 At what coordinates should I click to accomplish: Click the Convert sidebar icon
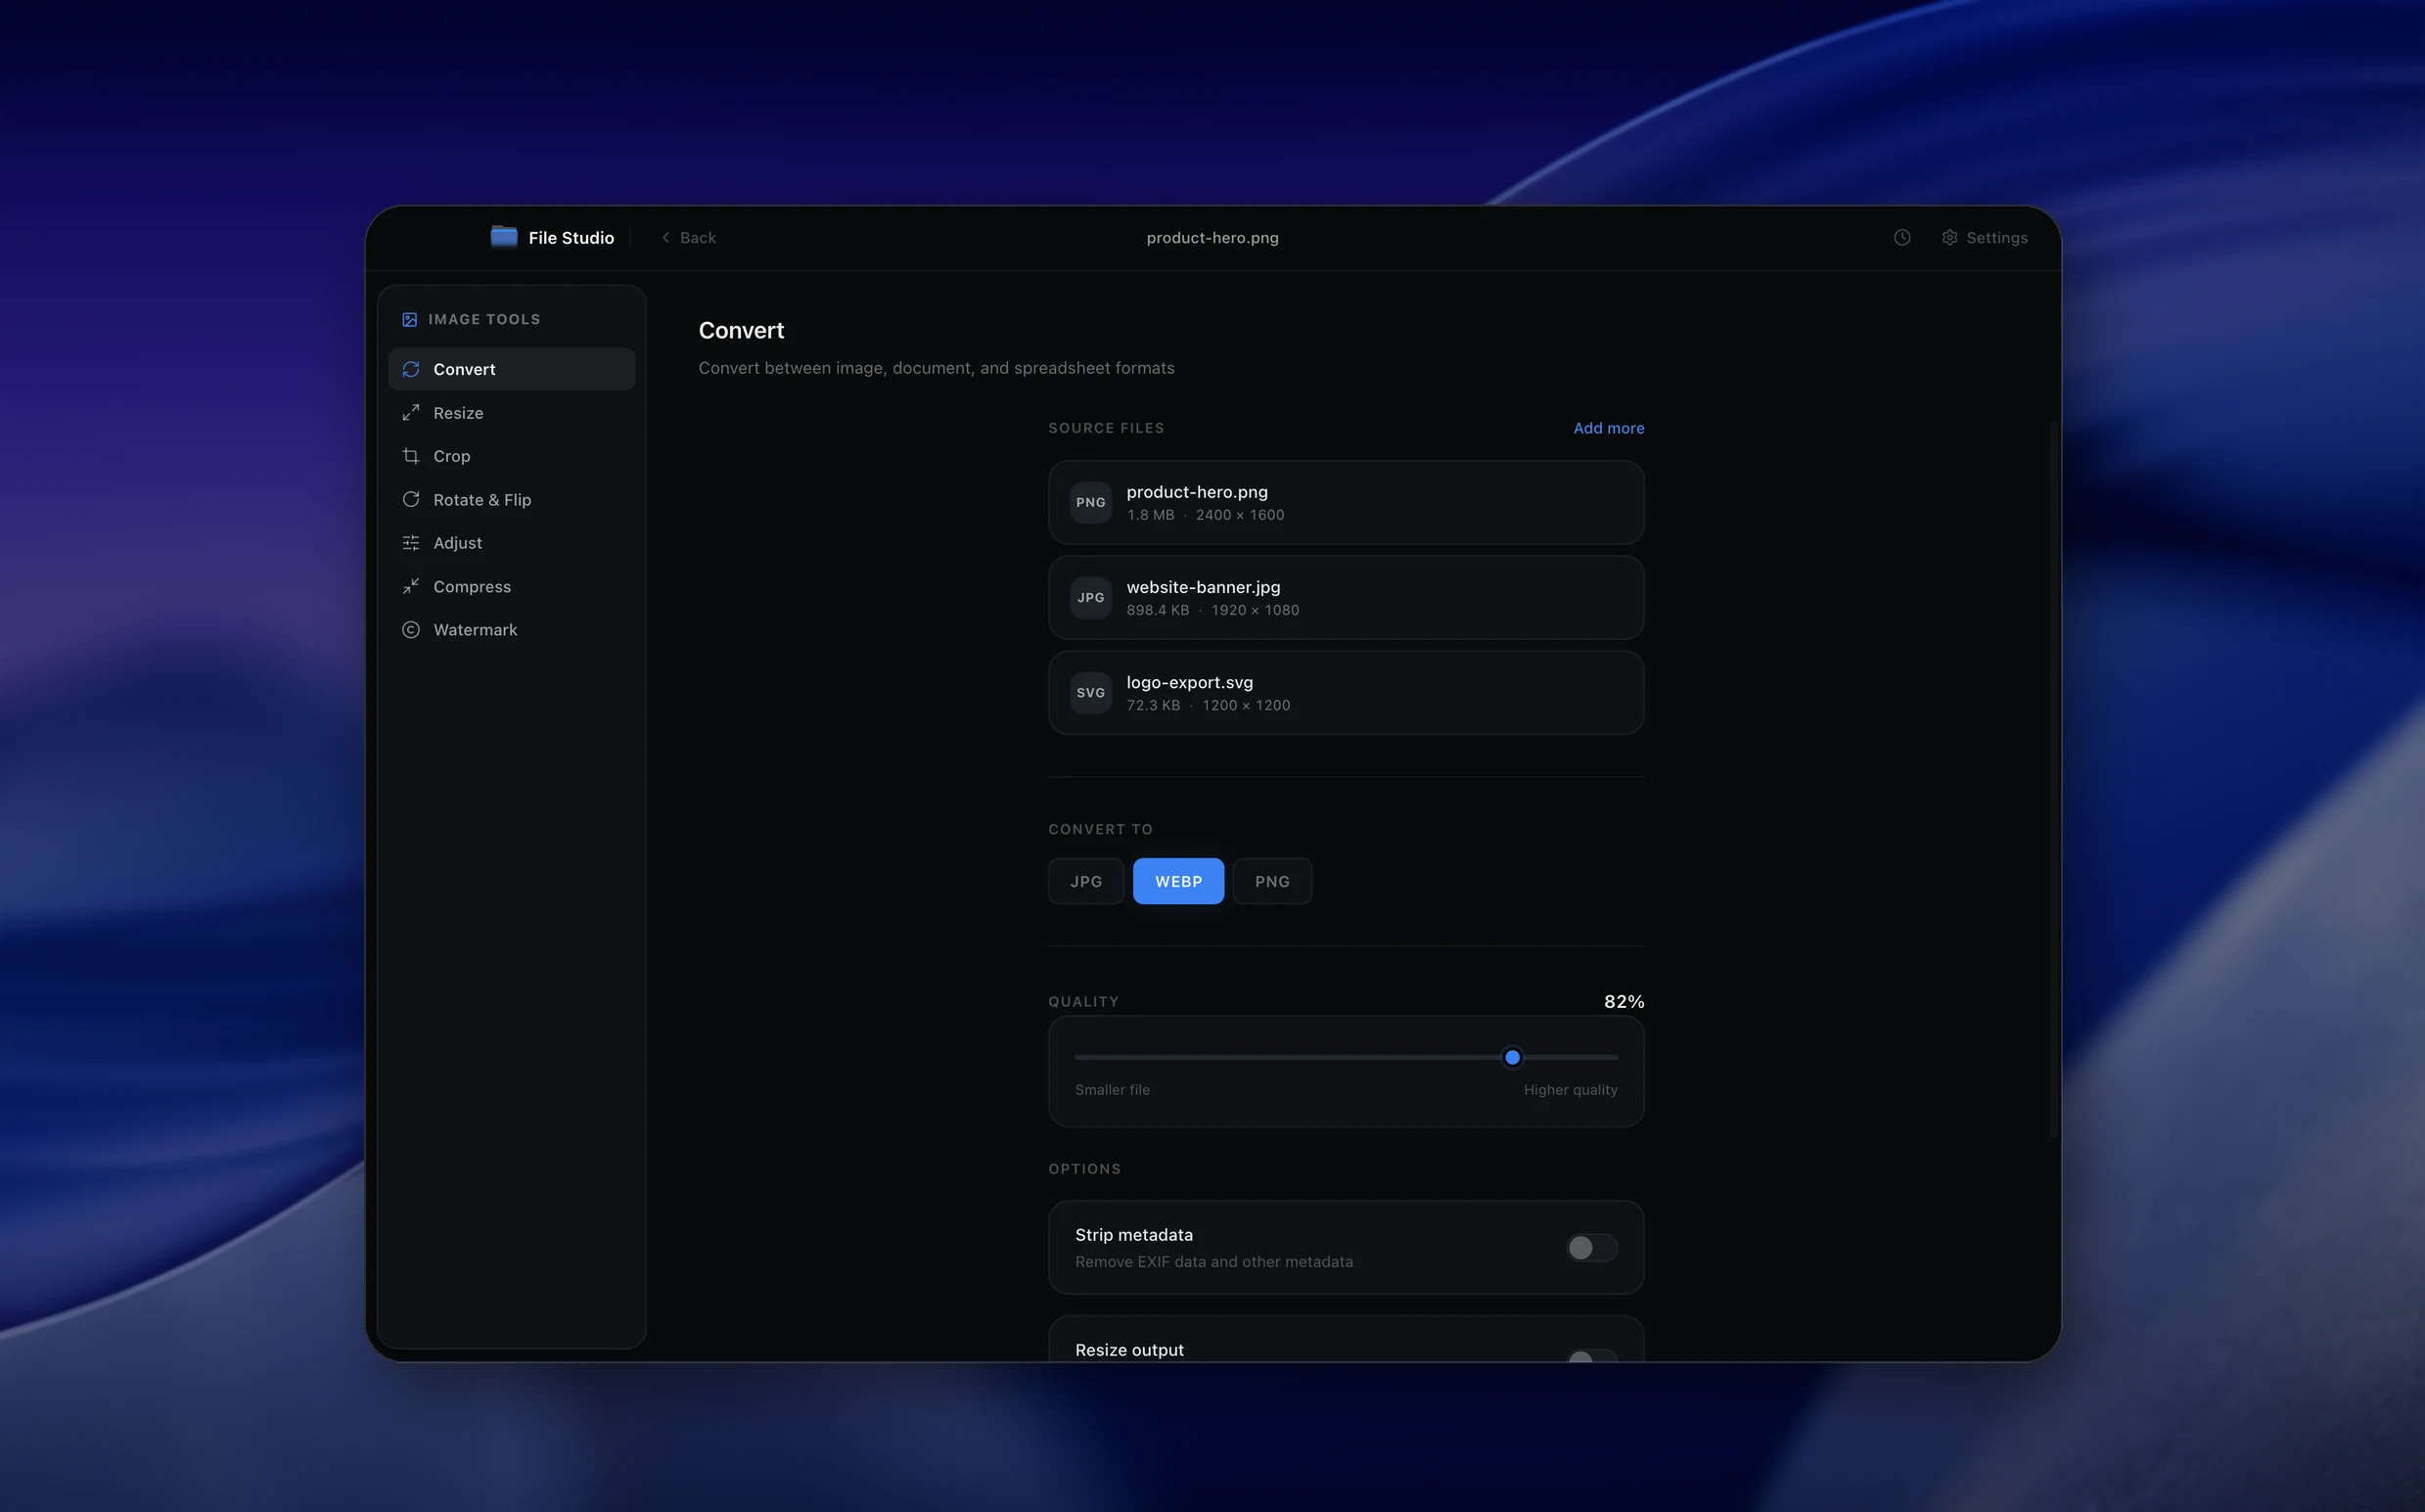411,369
